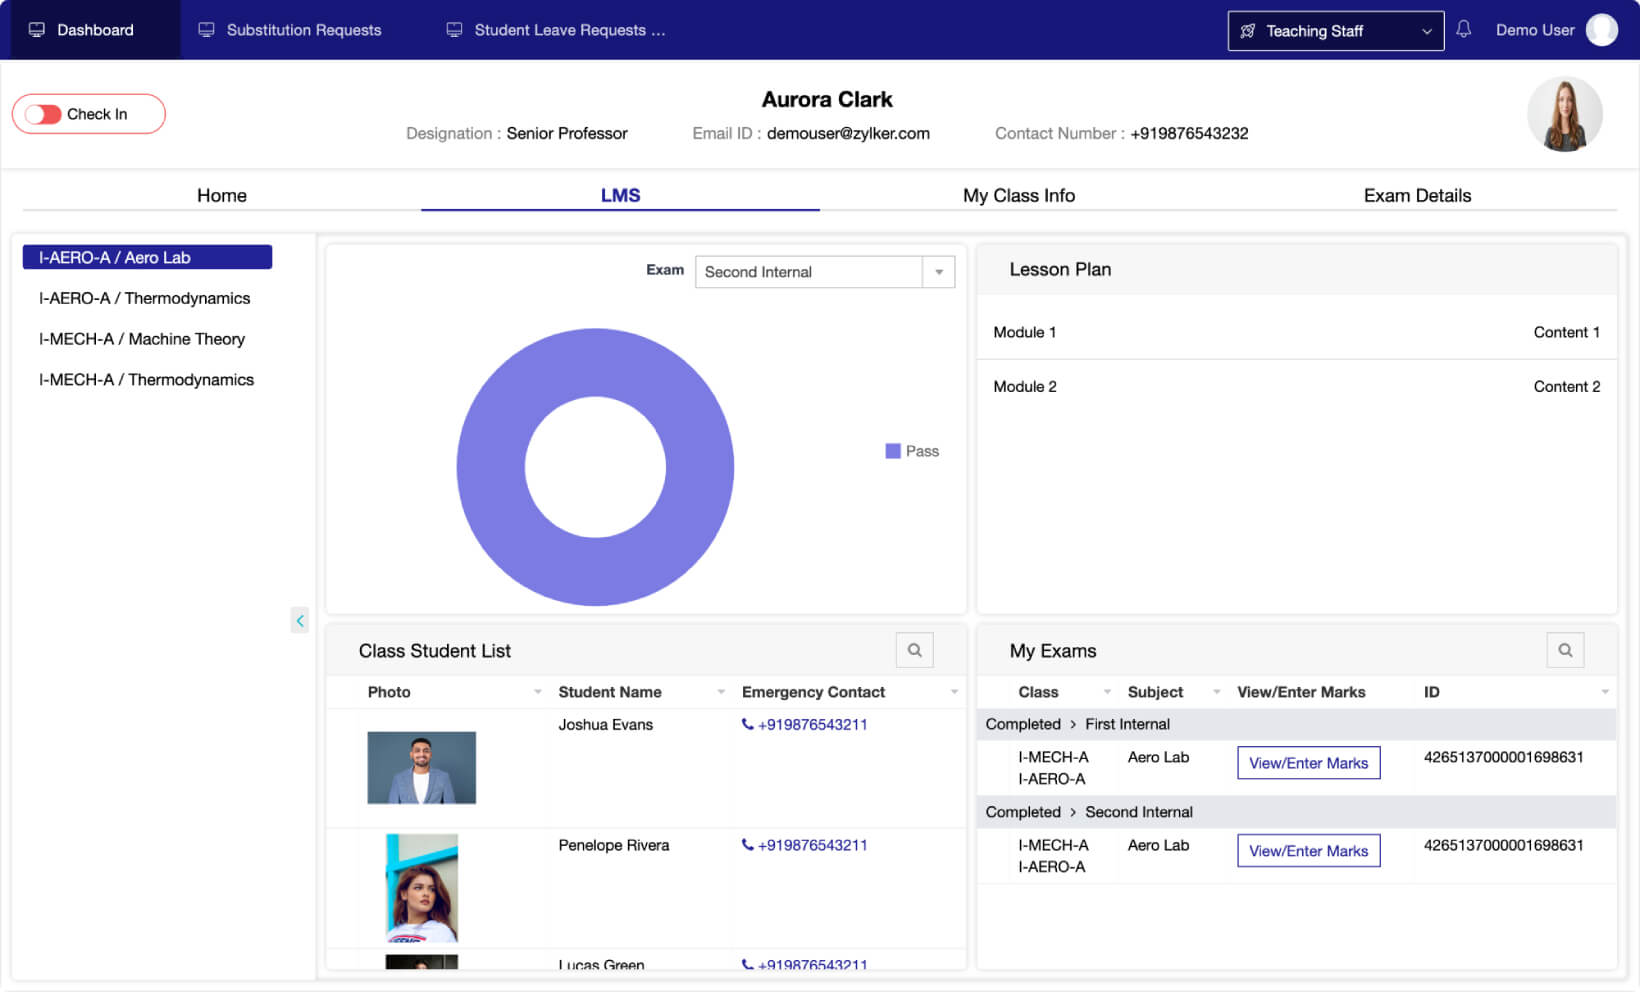Image resolution: width=1640 pixels, height=992 pixels.
Task: Click the rocket icon in Teaching Staff selector
Action: tap(1246, 31)
